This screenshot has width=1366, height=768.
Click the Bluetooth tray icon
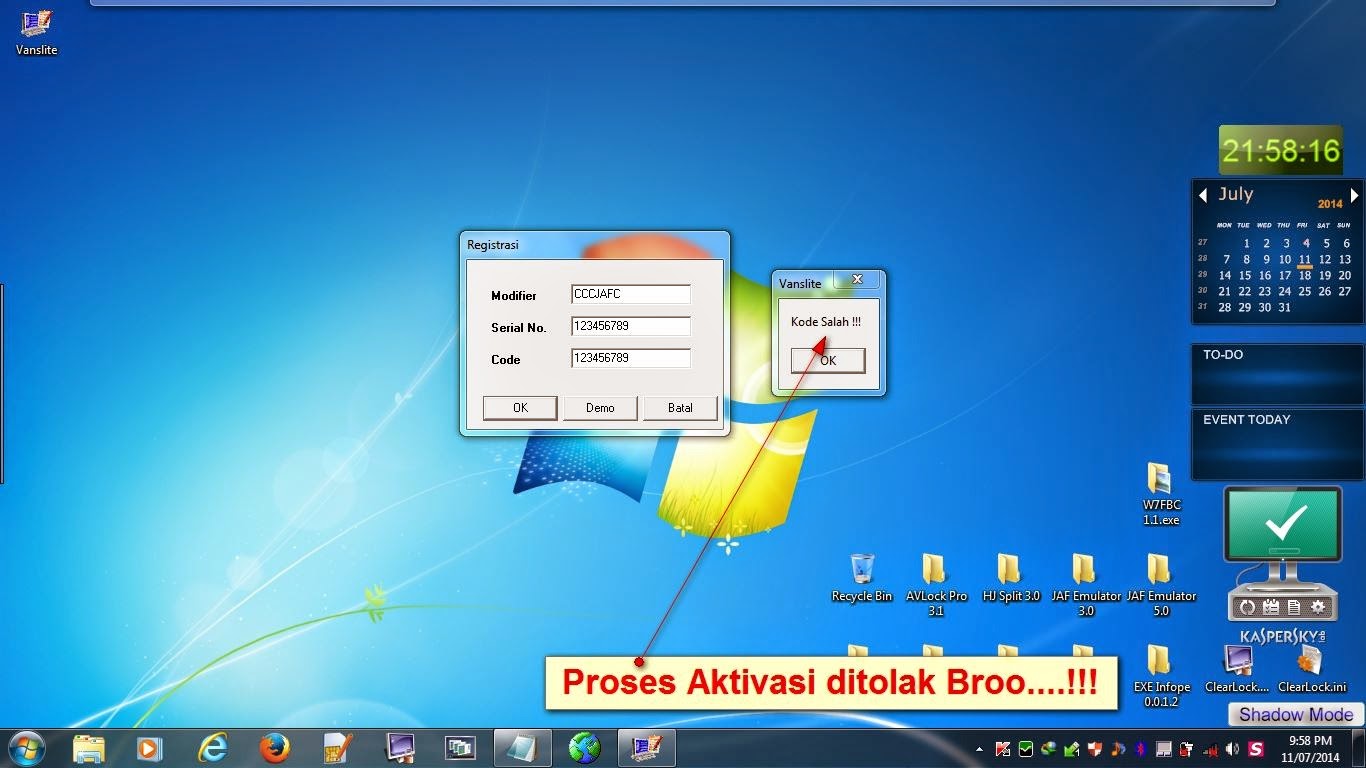point(1141,749)
